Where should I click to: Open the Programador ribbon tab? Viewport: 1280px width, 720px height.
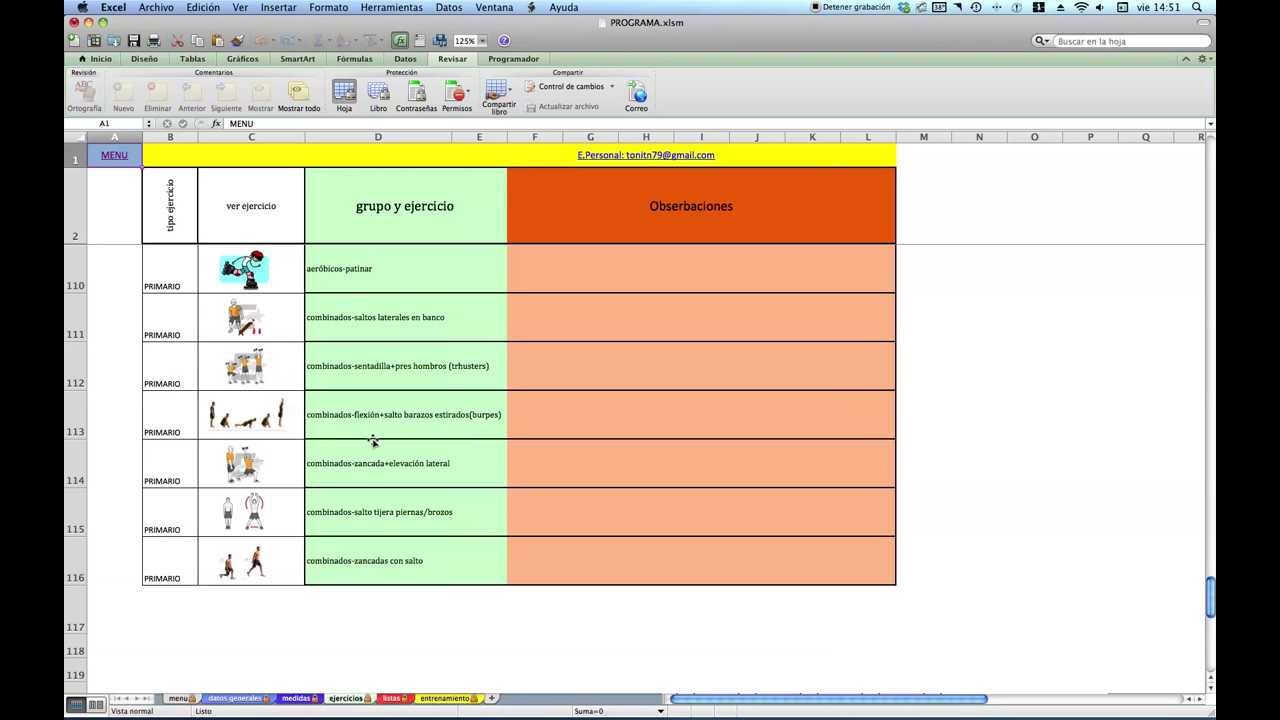(514, 59)
